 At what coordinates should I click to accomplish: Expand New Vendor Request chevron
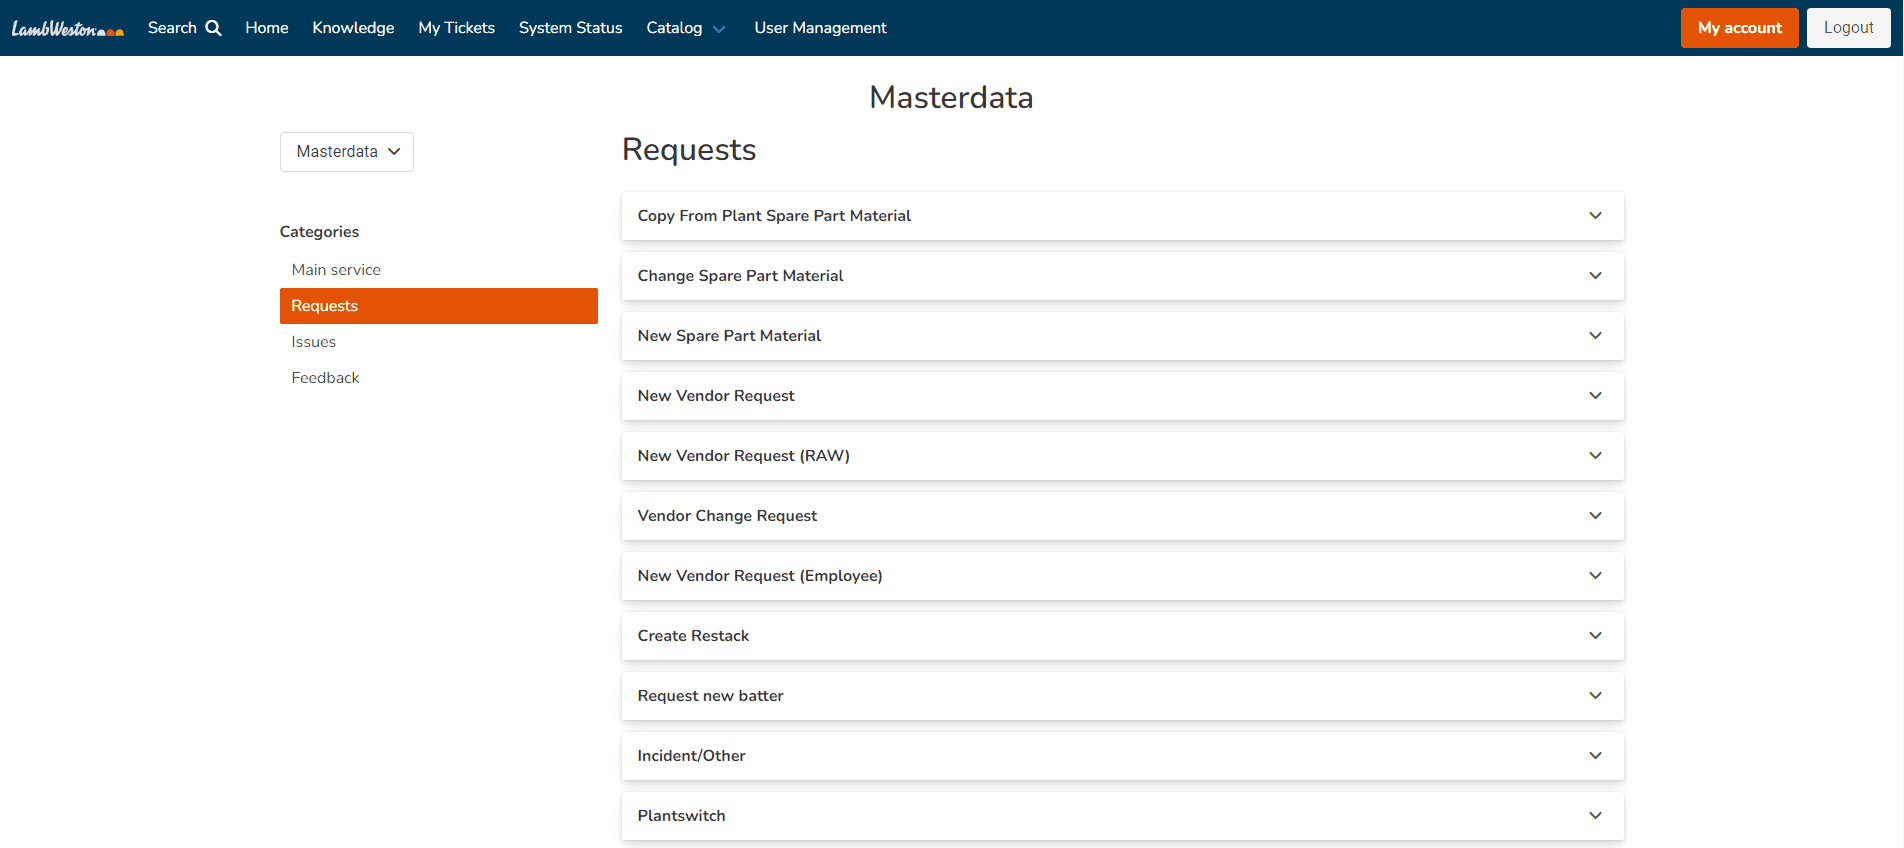tap(1595, 396)
